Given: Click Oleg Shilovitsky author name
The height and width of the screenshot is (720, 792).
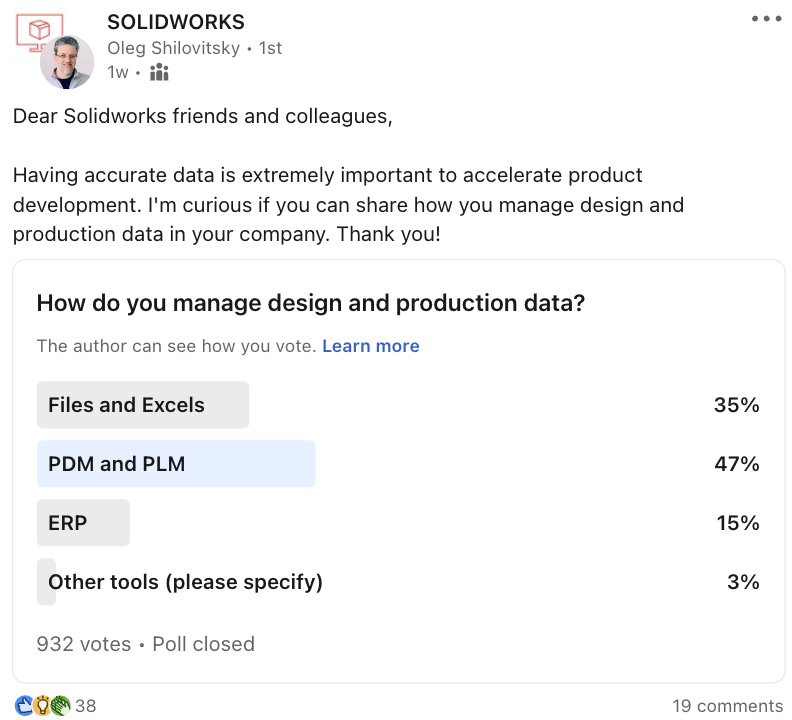Looking at the screenshot, I should click(x=180, y=47).
